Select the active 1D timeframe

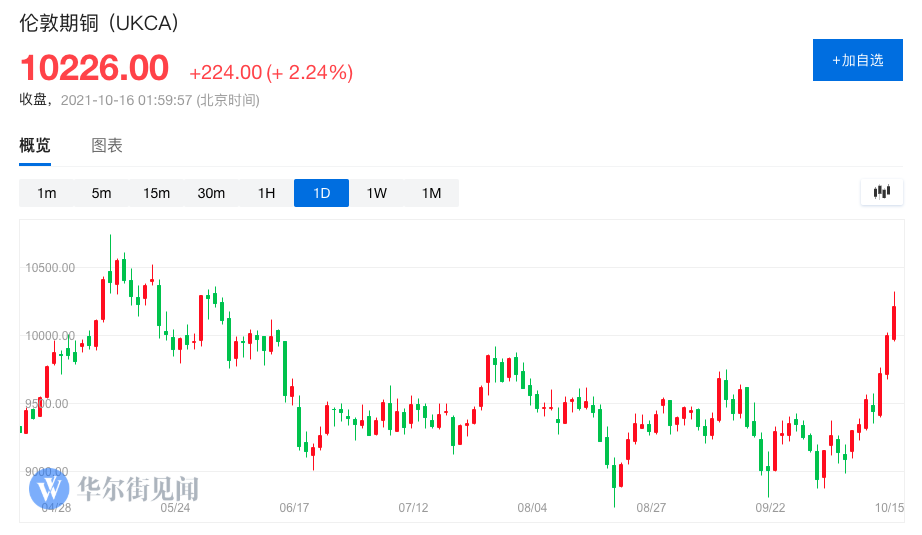[x=322, y=193]
